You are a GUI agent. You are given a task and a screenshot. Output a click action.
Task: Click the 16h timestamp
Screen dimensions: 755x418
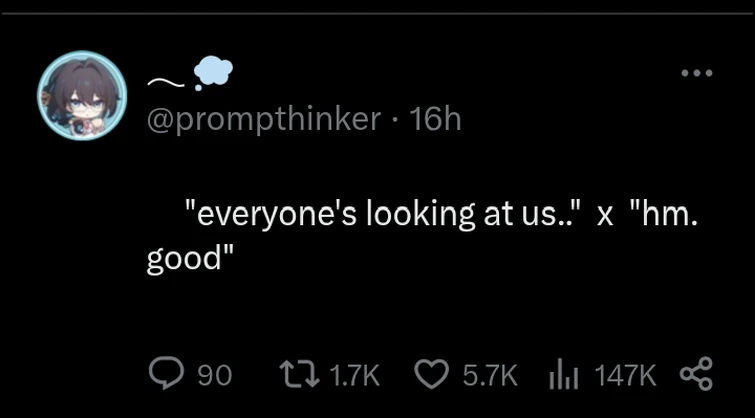(436, 120)
